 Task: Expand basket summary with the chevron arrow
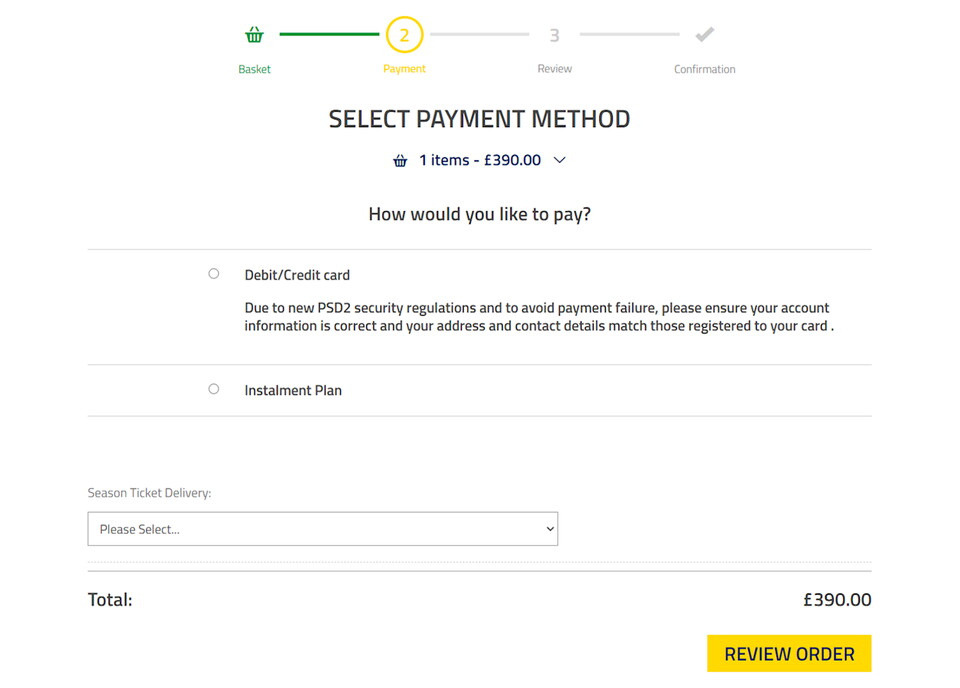tap(560, 160)
